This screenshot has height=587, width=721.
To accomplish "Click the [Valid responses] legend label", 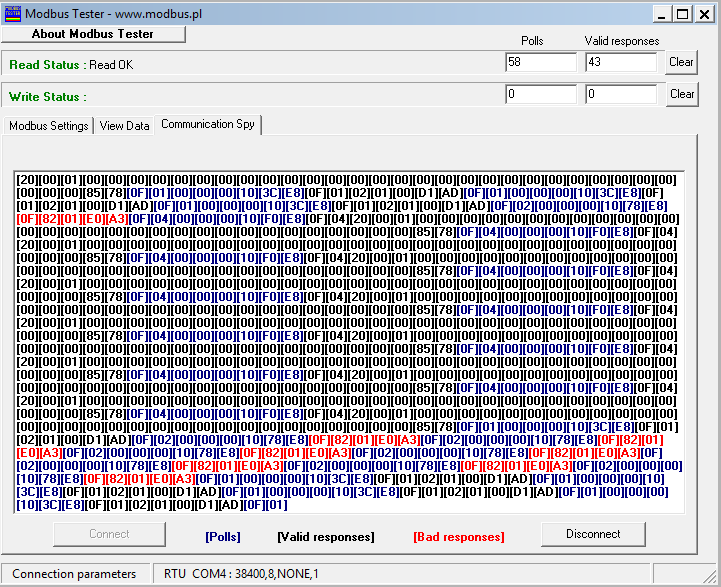I will click(326, 537).
